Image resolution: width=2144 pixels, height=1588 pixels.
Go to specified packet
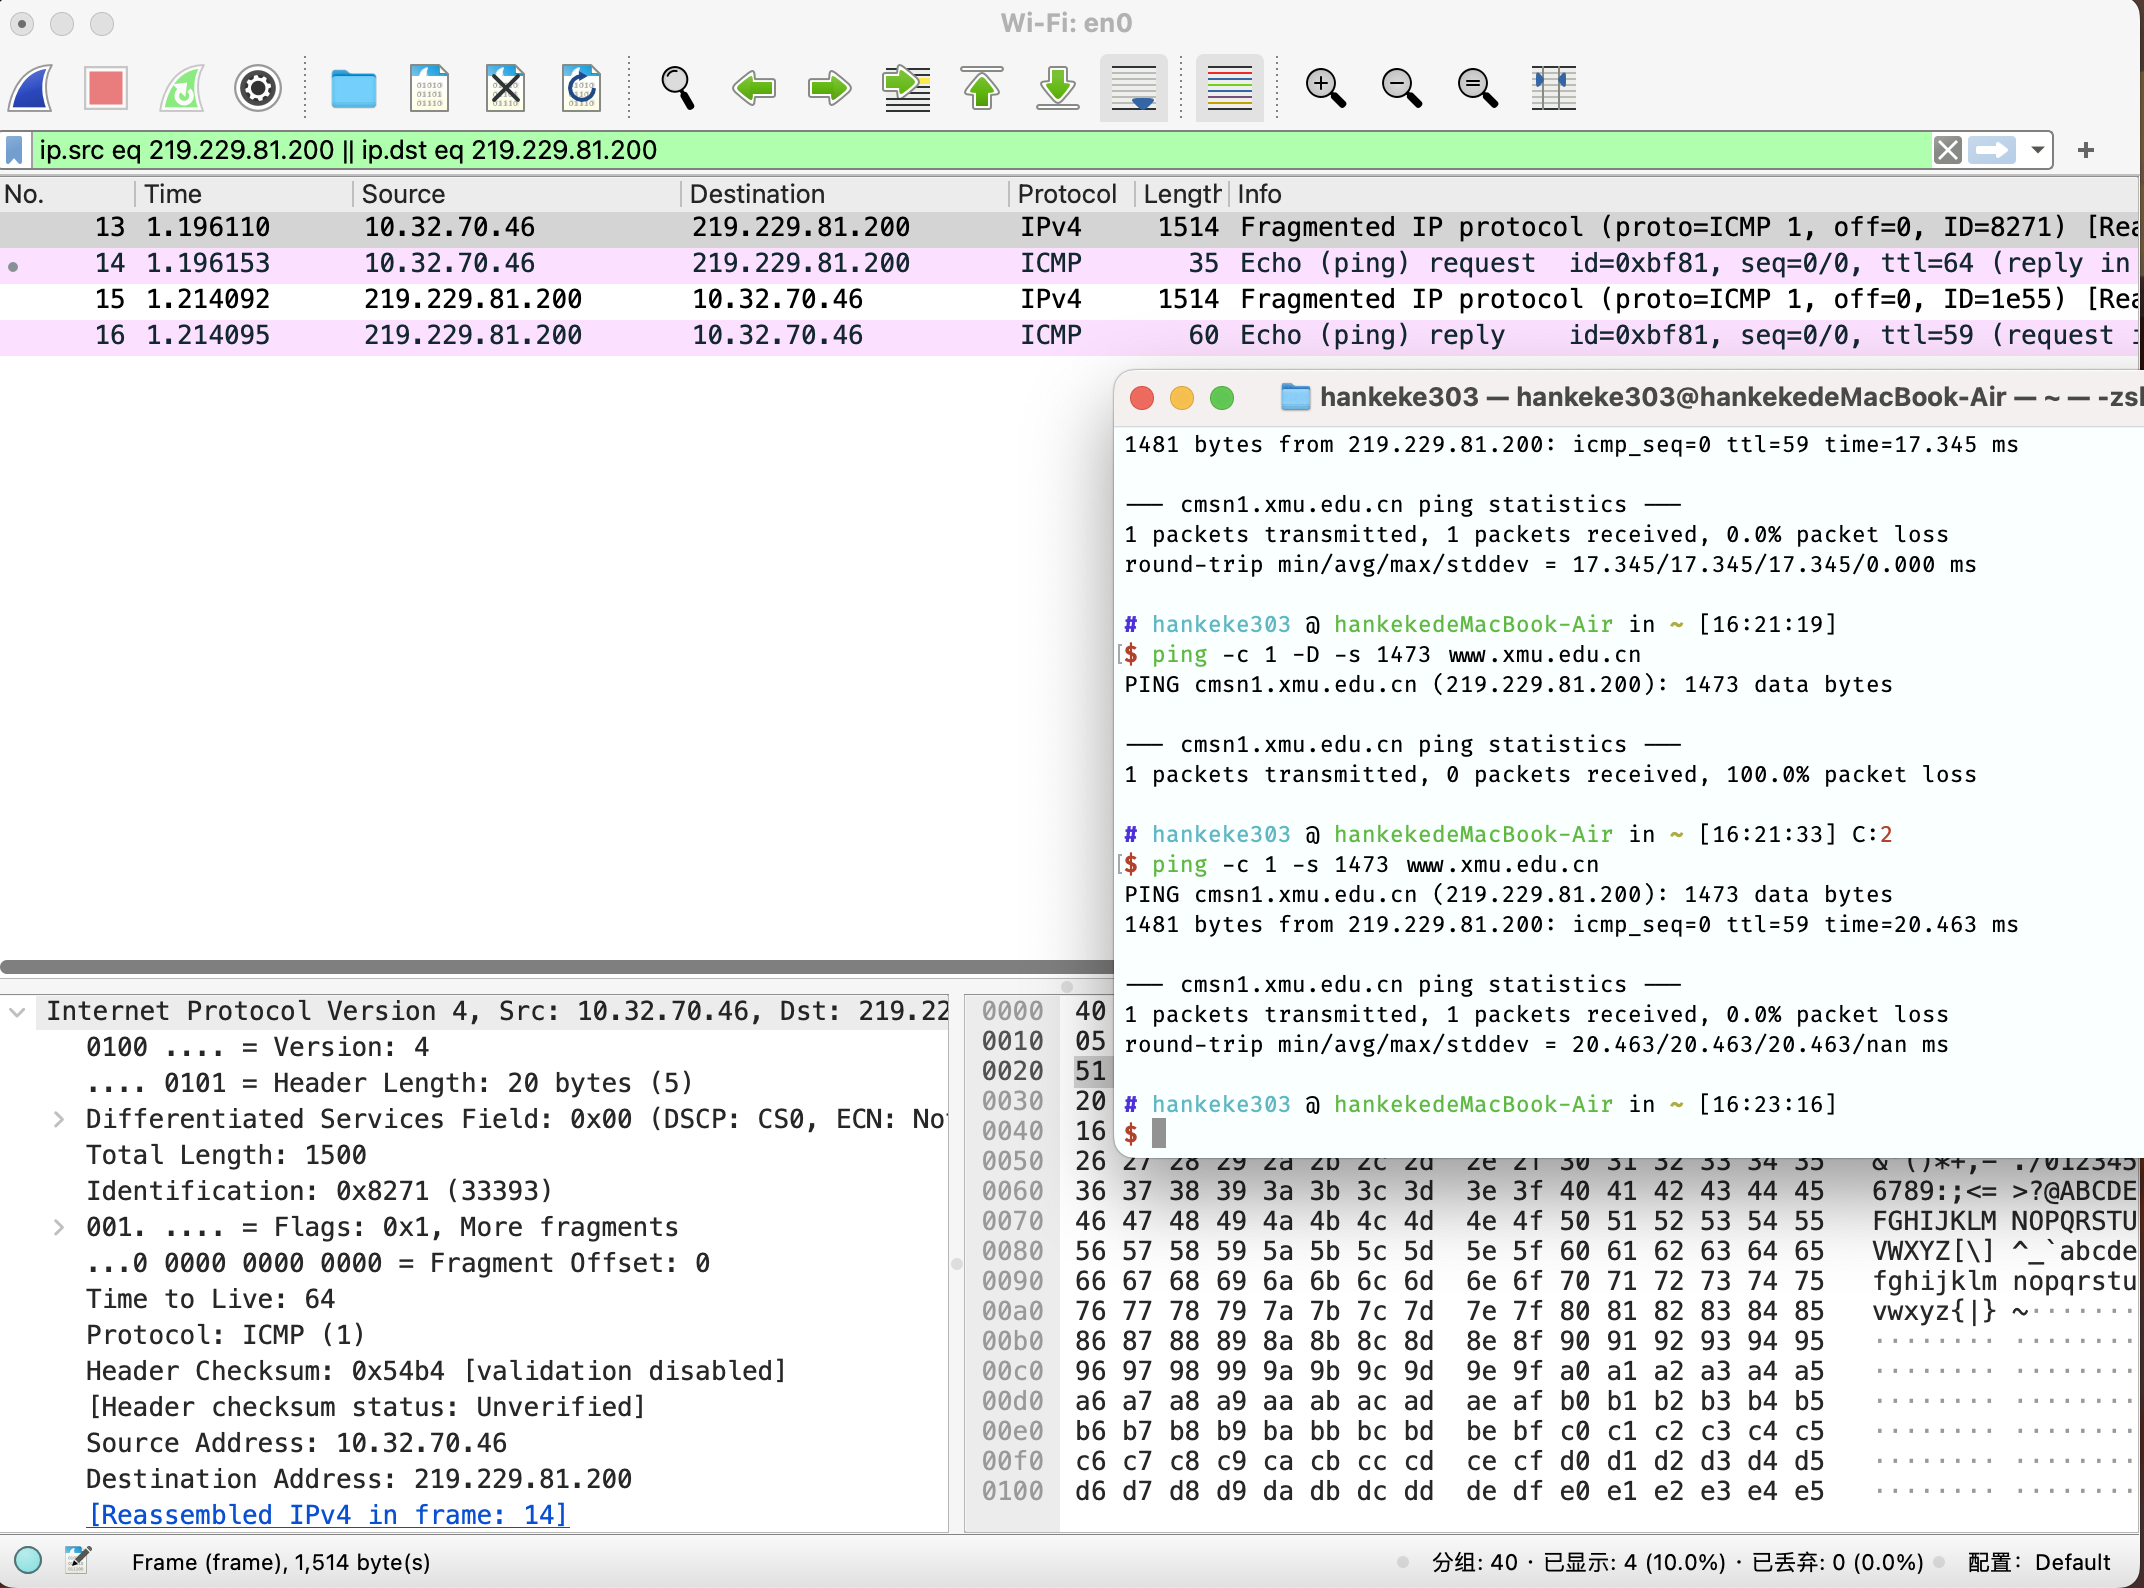[x=906, y=88]
